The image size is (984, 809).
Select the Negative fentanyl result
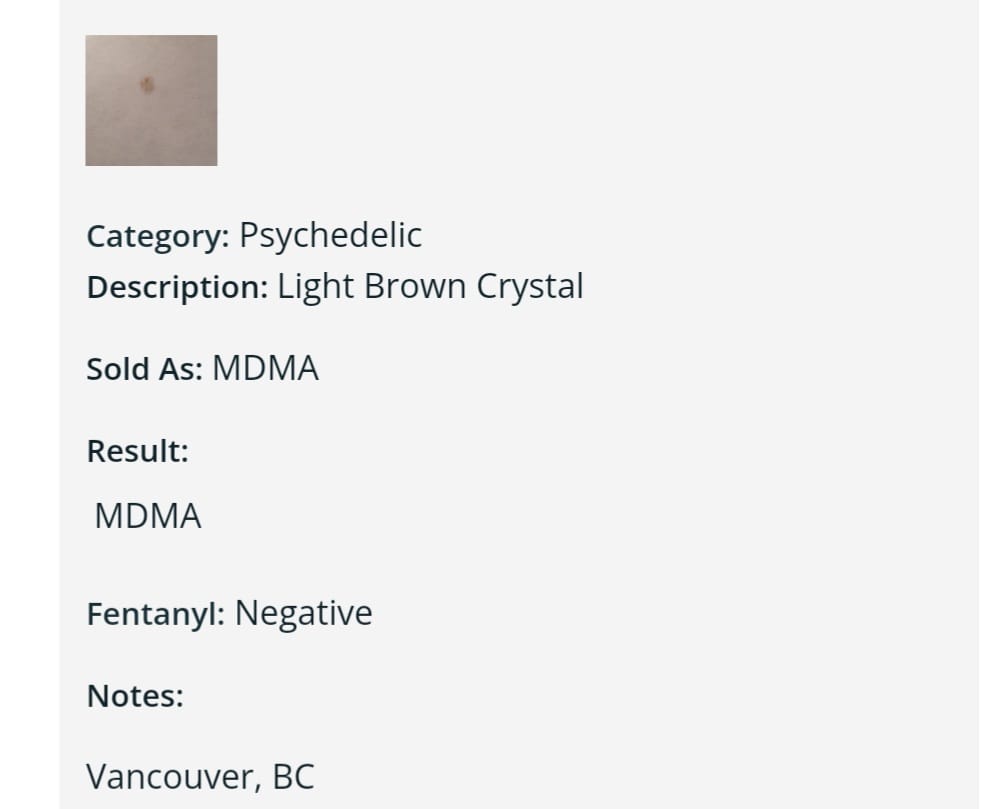tap(304, 614)
